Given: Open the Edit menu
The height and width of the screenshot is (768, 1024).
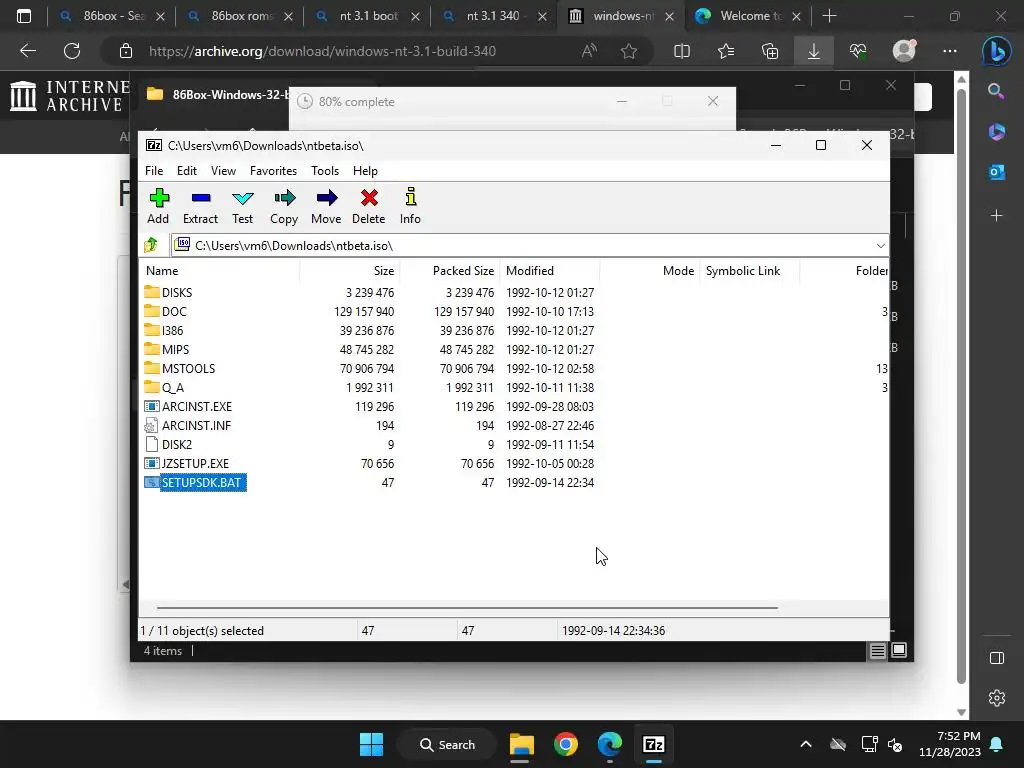Looking at the screenshot, I should [187, 170].
